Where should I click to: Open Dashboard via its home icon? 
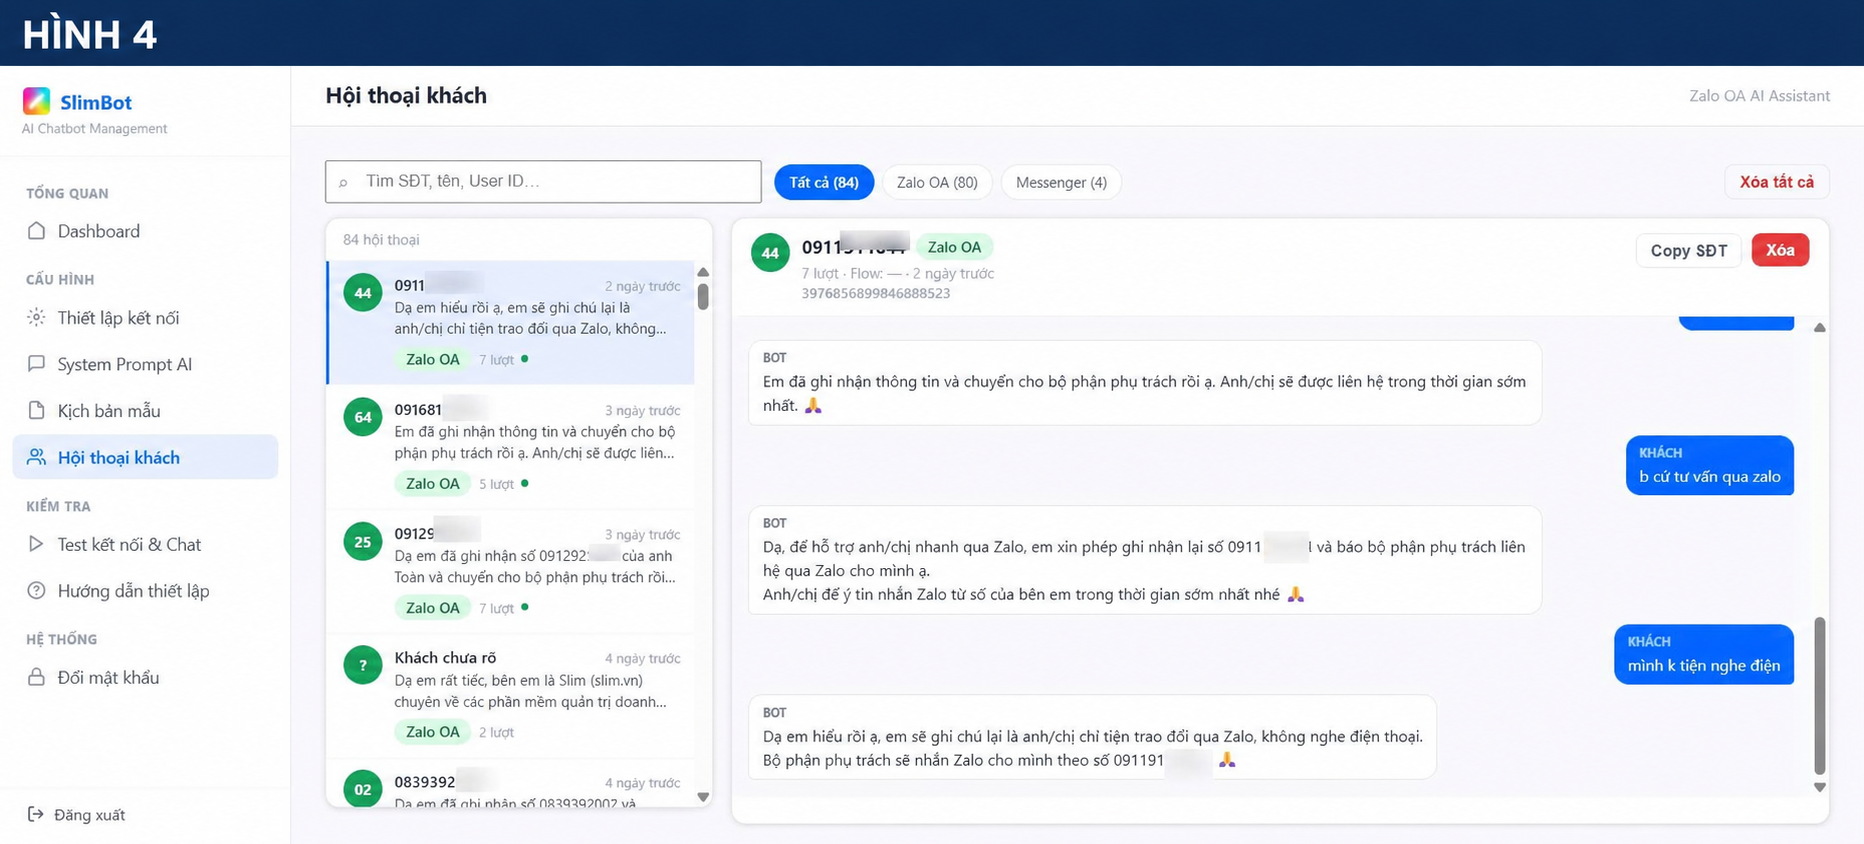coord(36,231)
